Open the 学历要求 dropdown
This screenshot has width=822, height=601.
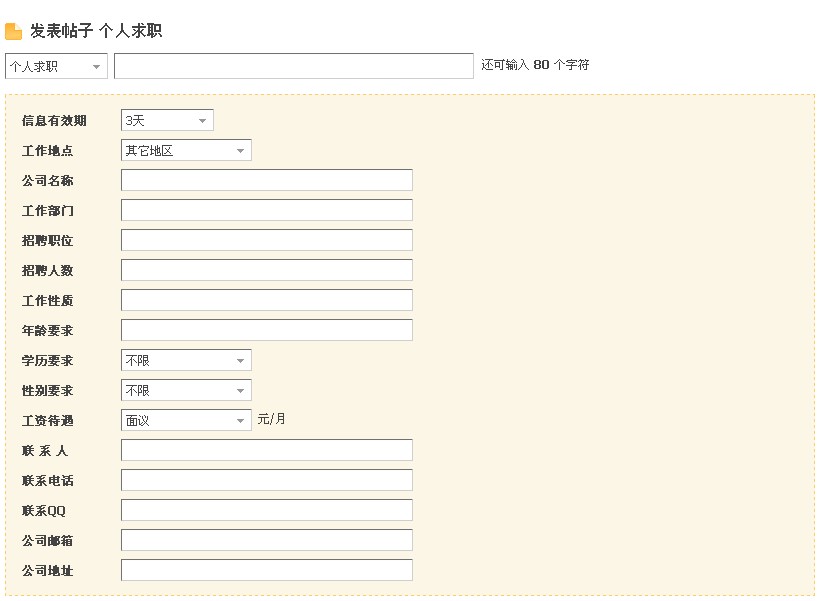[x=186, y=361]
